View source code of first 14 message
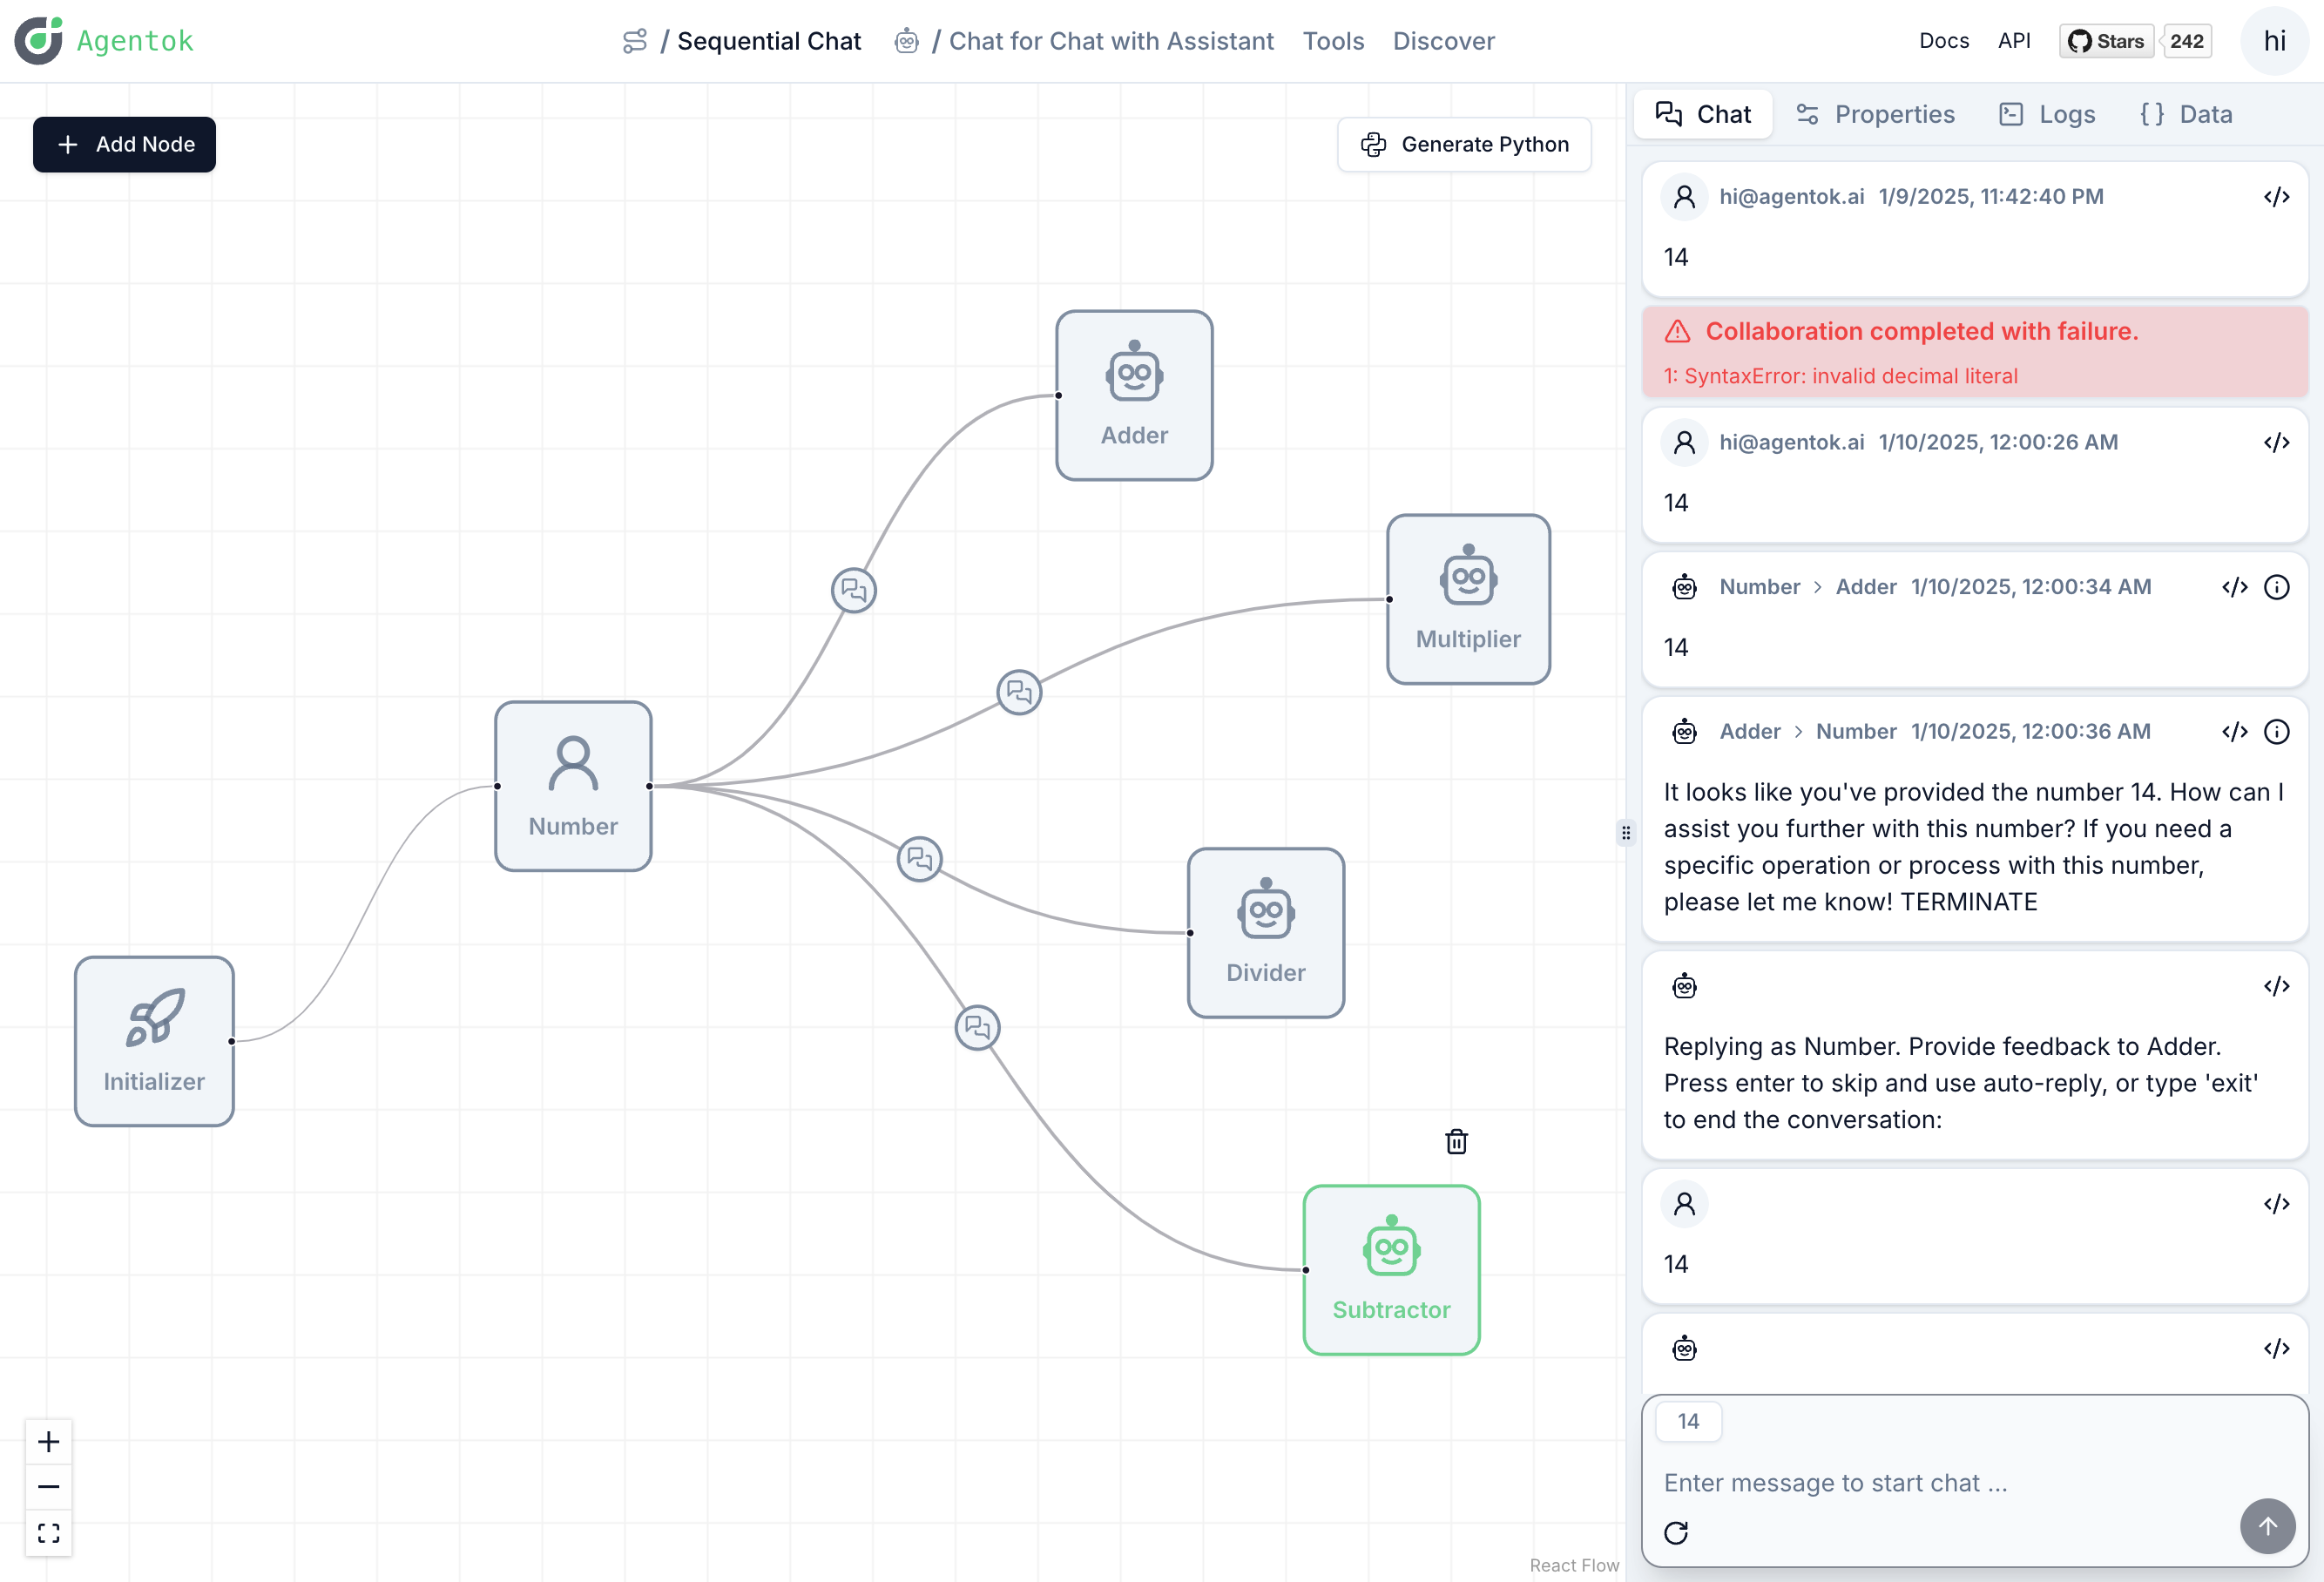The width and height of the screenshot is (2324, 1582). [x=2276, y=197]
